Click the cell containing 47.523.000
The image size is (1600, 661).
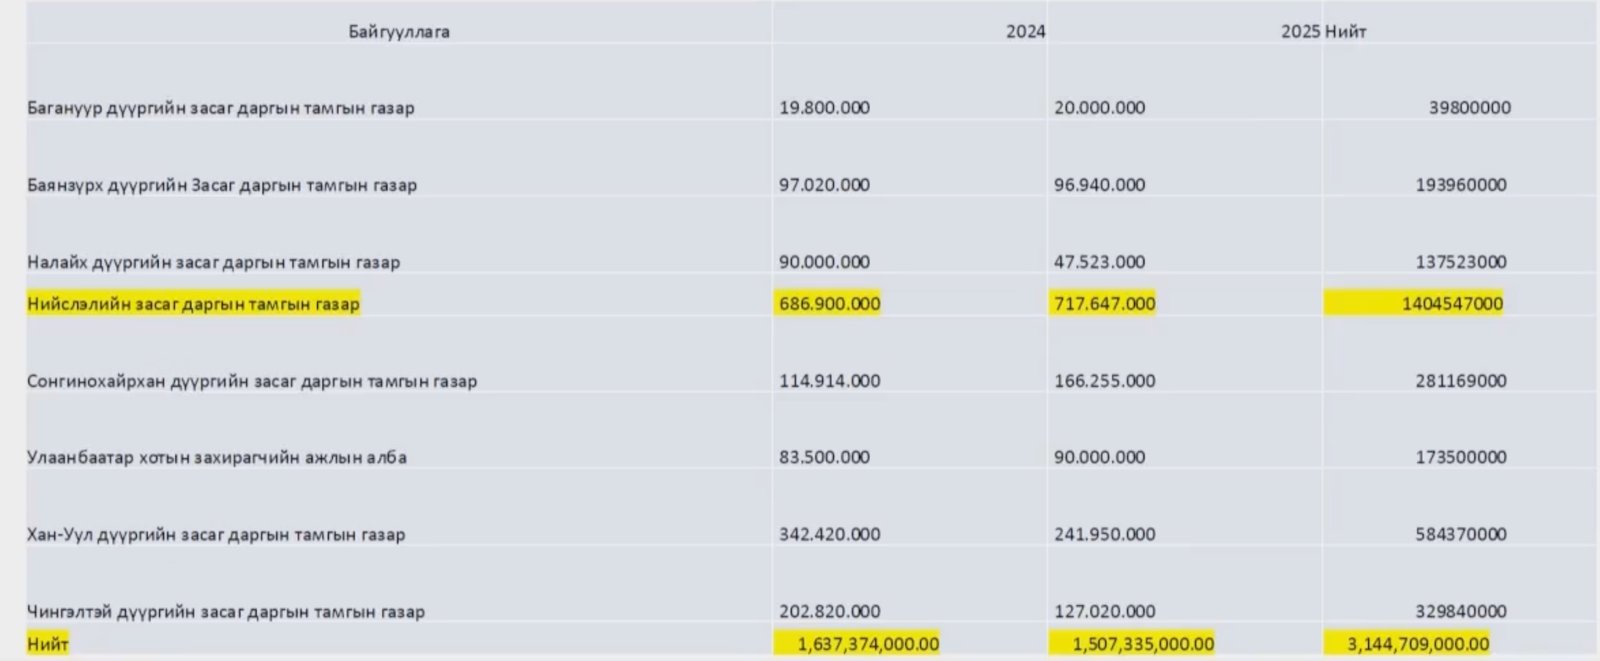coord(1099,261)
